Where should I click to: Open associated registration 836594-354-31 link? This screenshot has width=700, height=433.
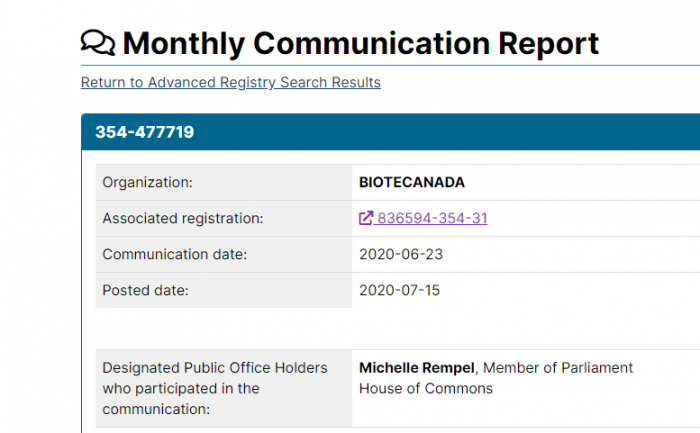pyautogui.click(x=423, y=218)
